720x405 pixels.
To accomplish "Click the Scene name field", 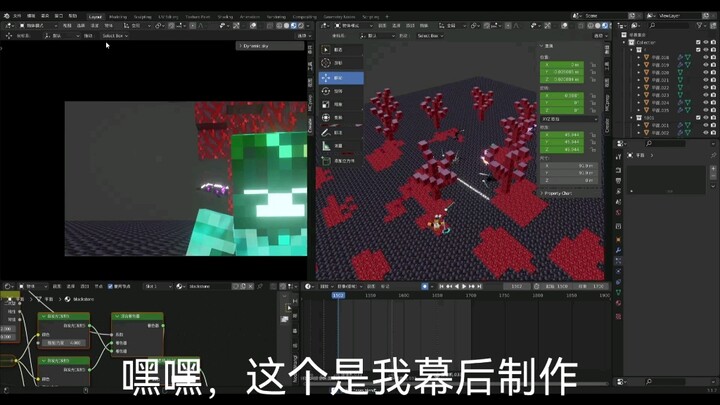I will pos(605,16).
